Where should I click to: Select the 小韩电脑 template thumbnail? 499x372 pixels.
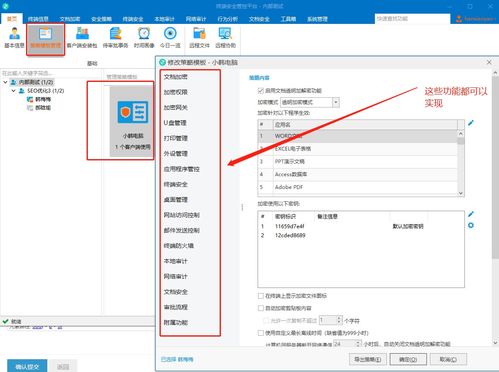pos(132,121)
